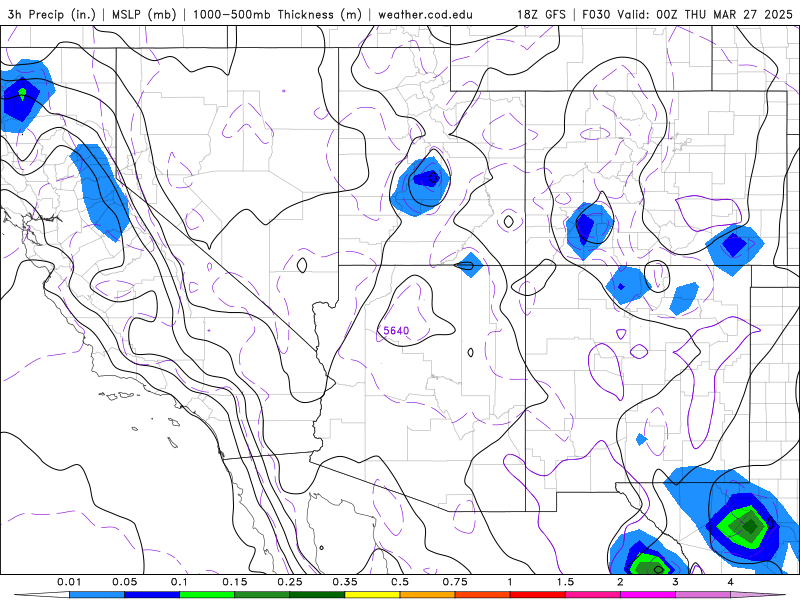800x600 pixels.
Task: Click the 0.1 legend value
Action: tap(179, 582)
